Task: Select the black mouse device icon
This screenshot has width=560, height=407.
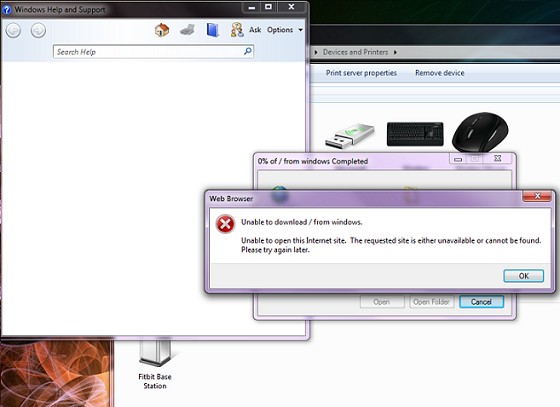Action: 480,132
